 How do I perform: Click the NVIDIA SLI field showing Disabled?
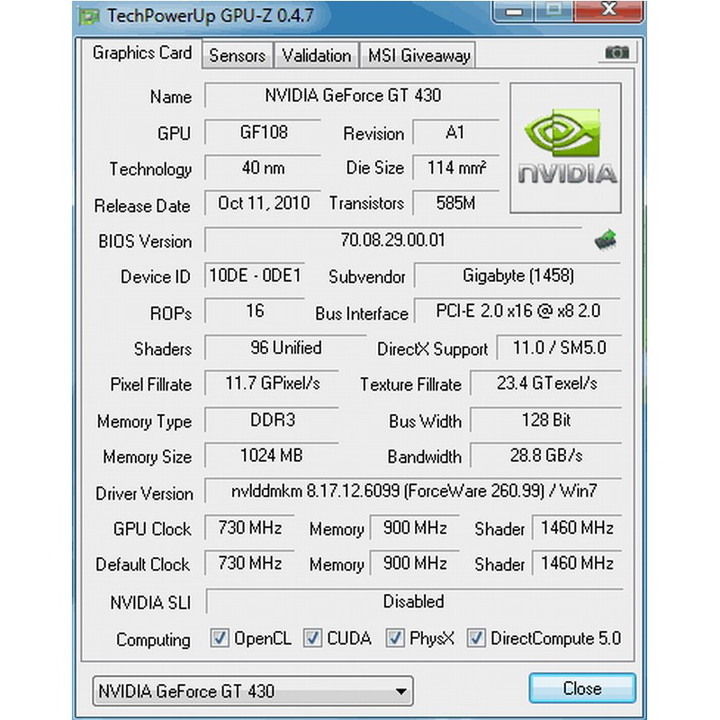pyautogui.click(x=414, y=601)
